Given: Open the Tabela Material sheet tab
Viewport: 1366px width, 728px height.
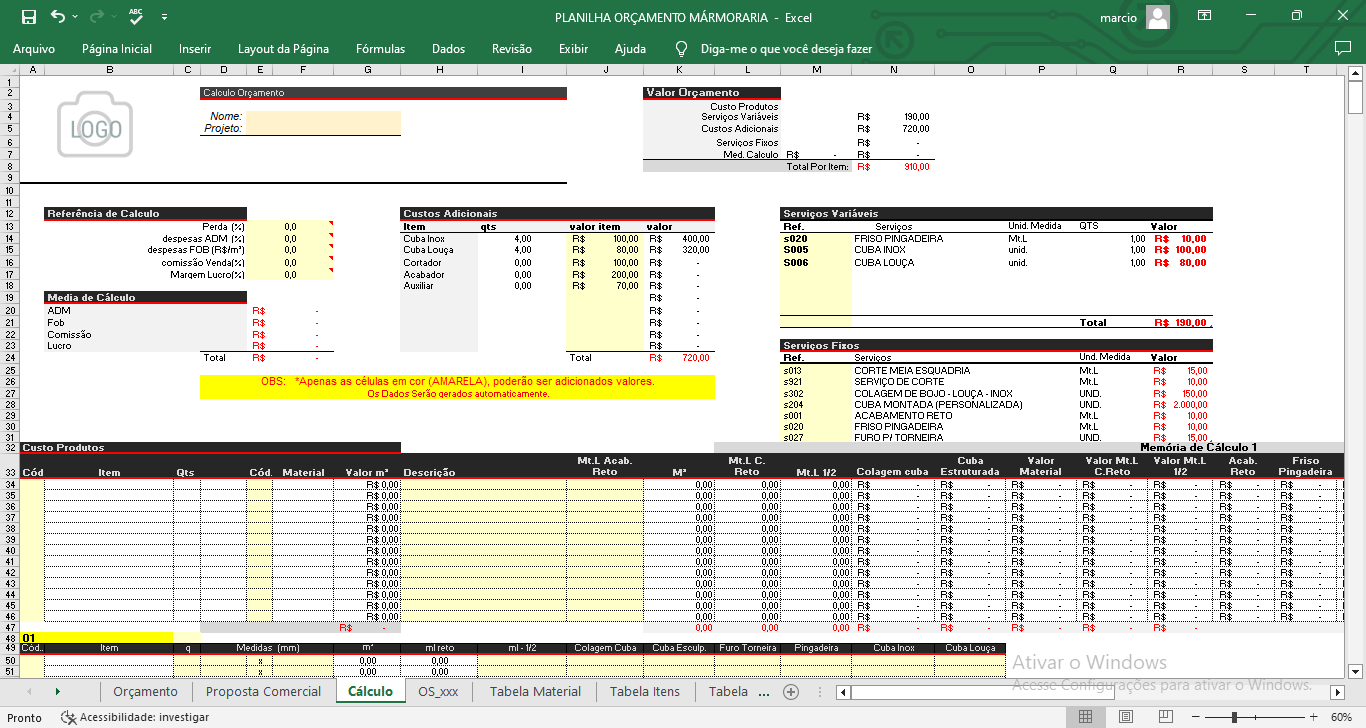Looking at the screenshot, I should click(x=535, y=692).
